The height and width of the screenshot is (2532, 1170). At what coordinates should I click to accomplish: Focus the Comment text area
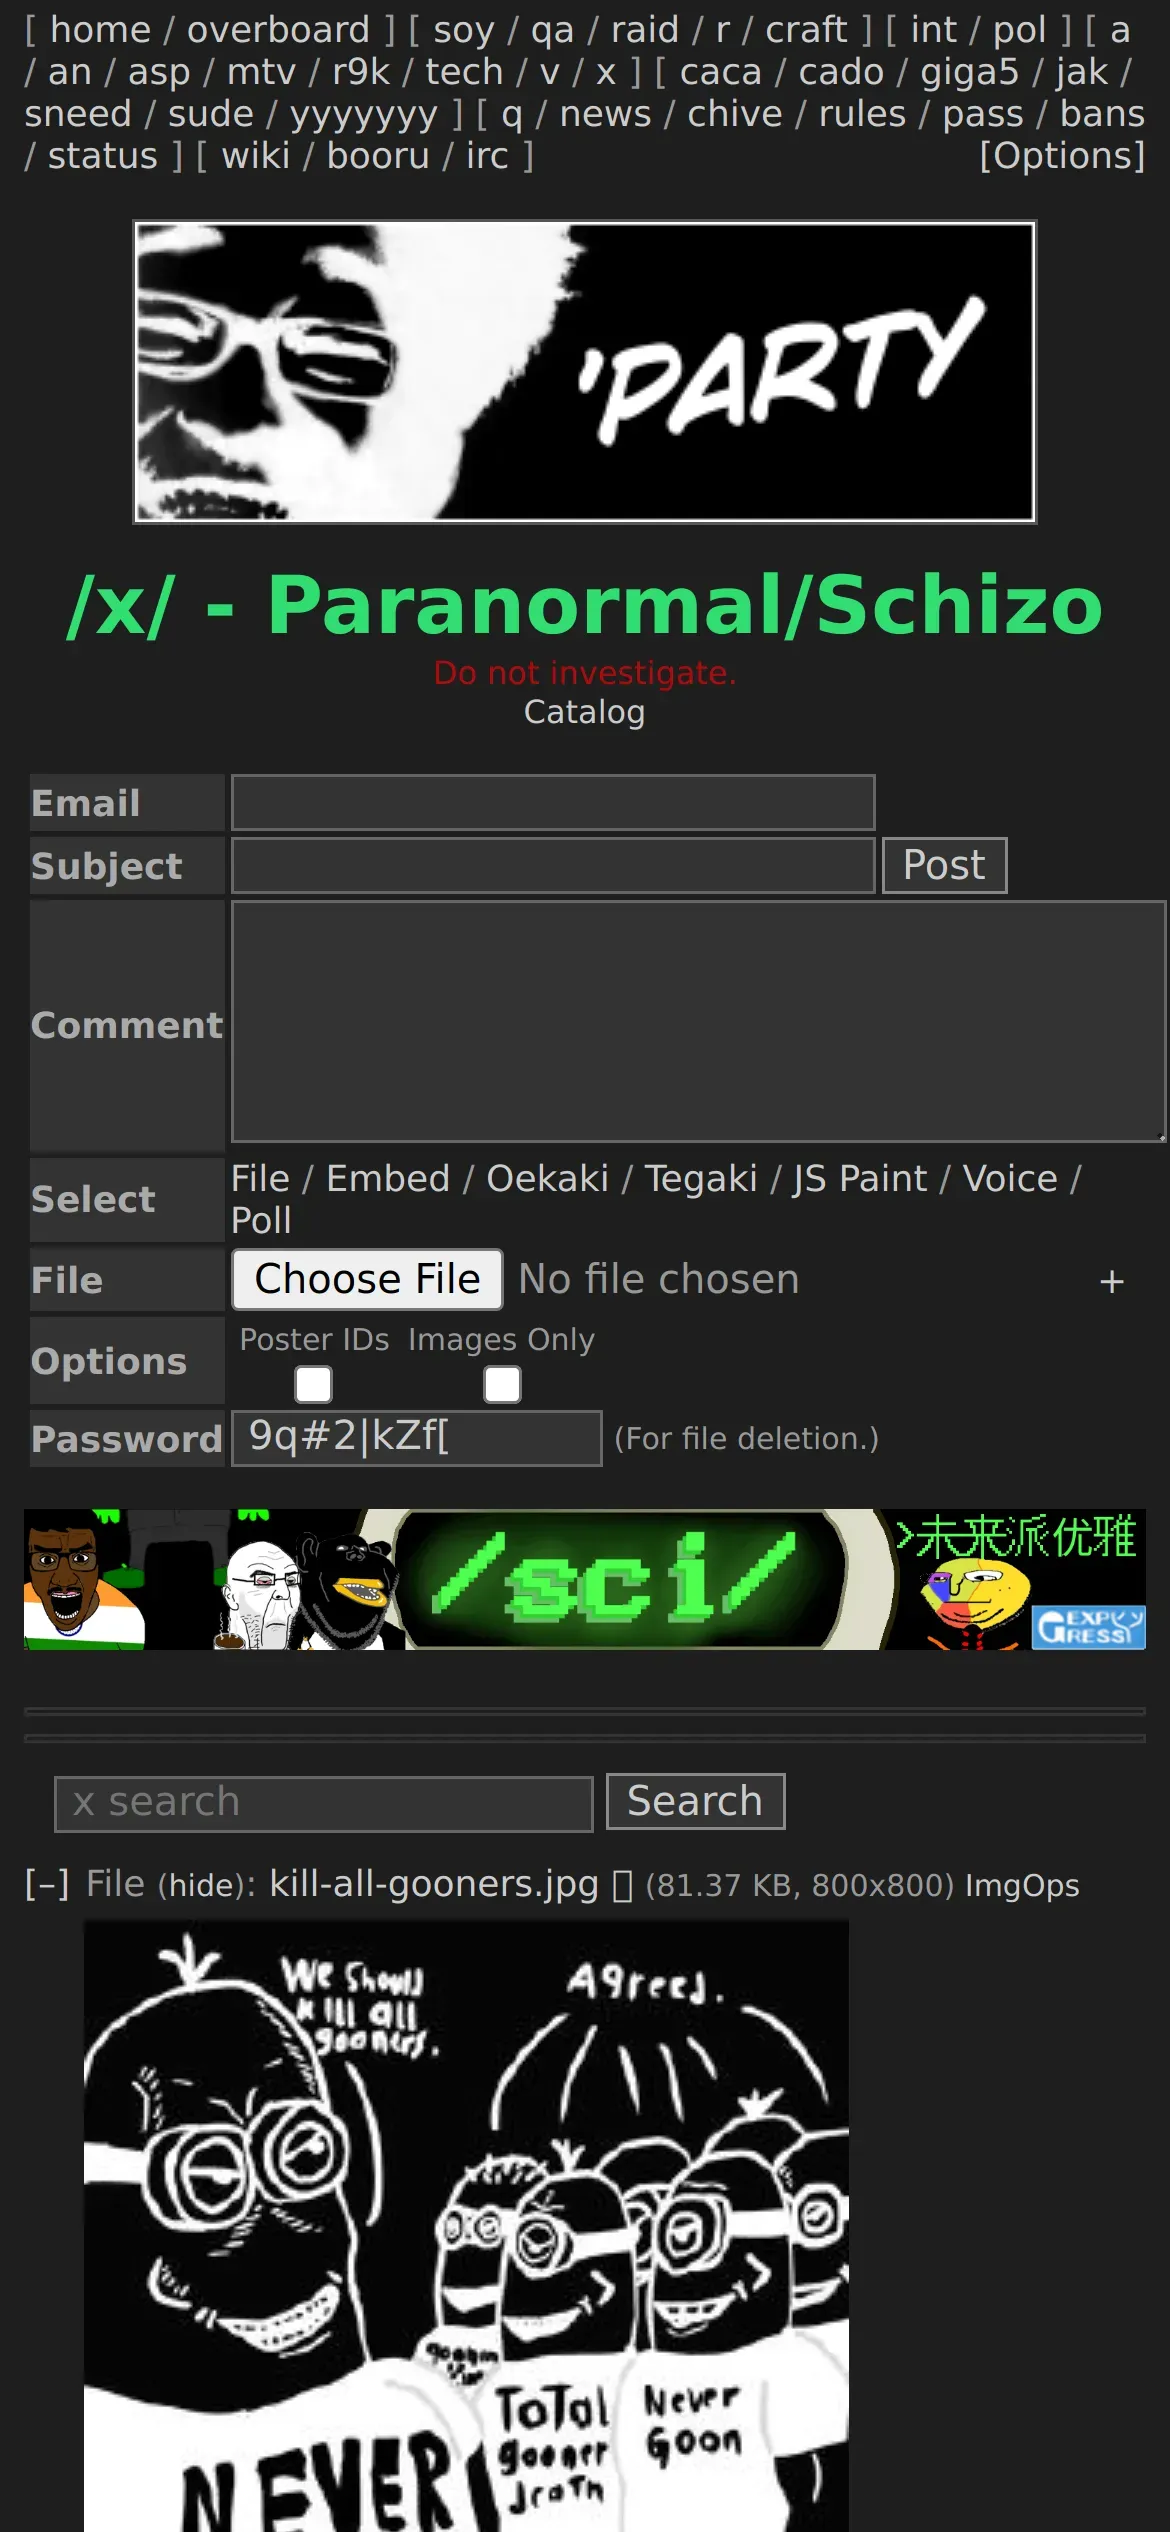click(x=698, y=1021)
